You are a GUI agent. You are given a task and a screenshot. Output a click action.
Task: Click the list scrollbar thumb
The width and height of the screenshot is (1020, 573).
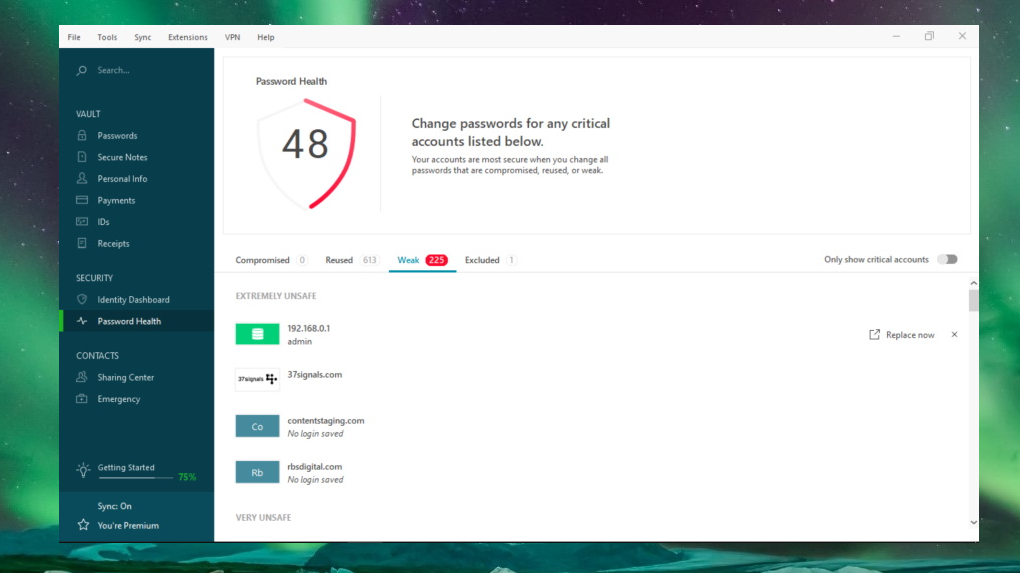tap(973, 300)
